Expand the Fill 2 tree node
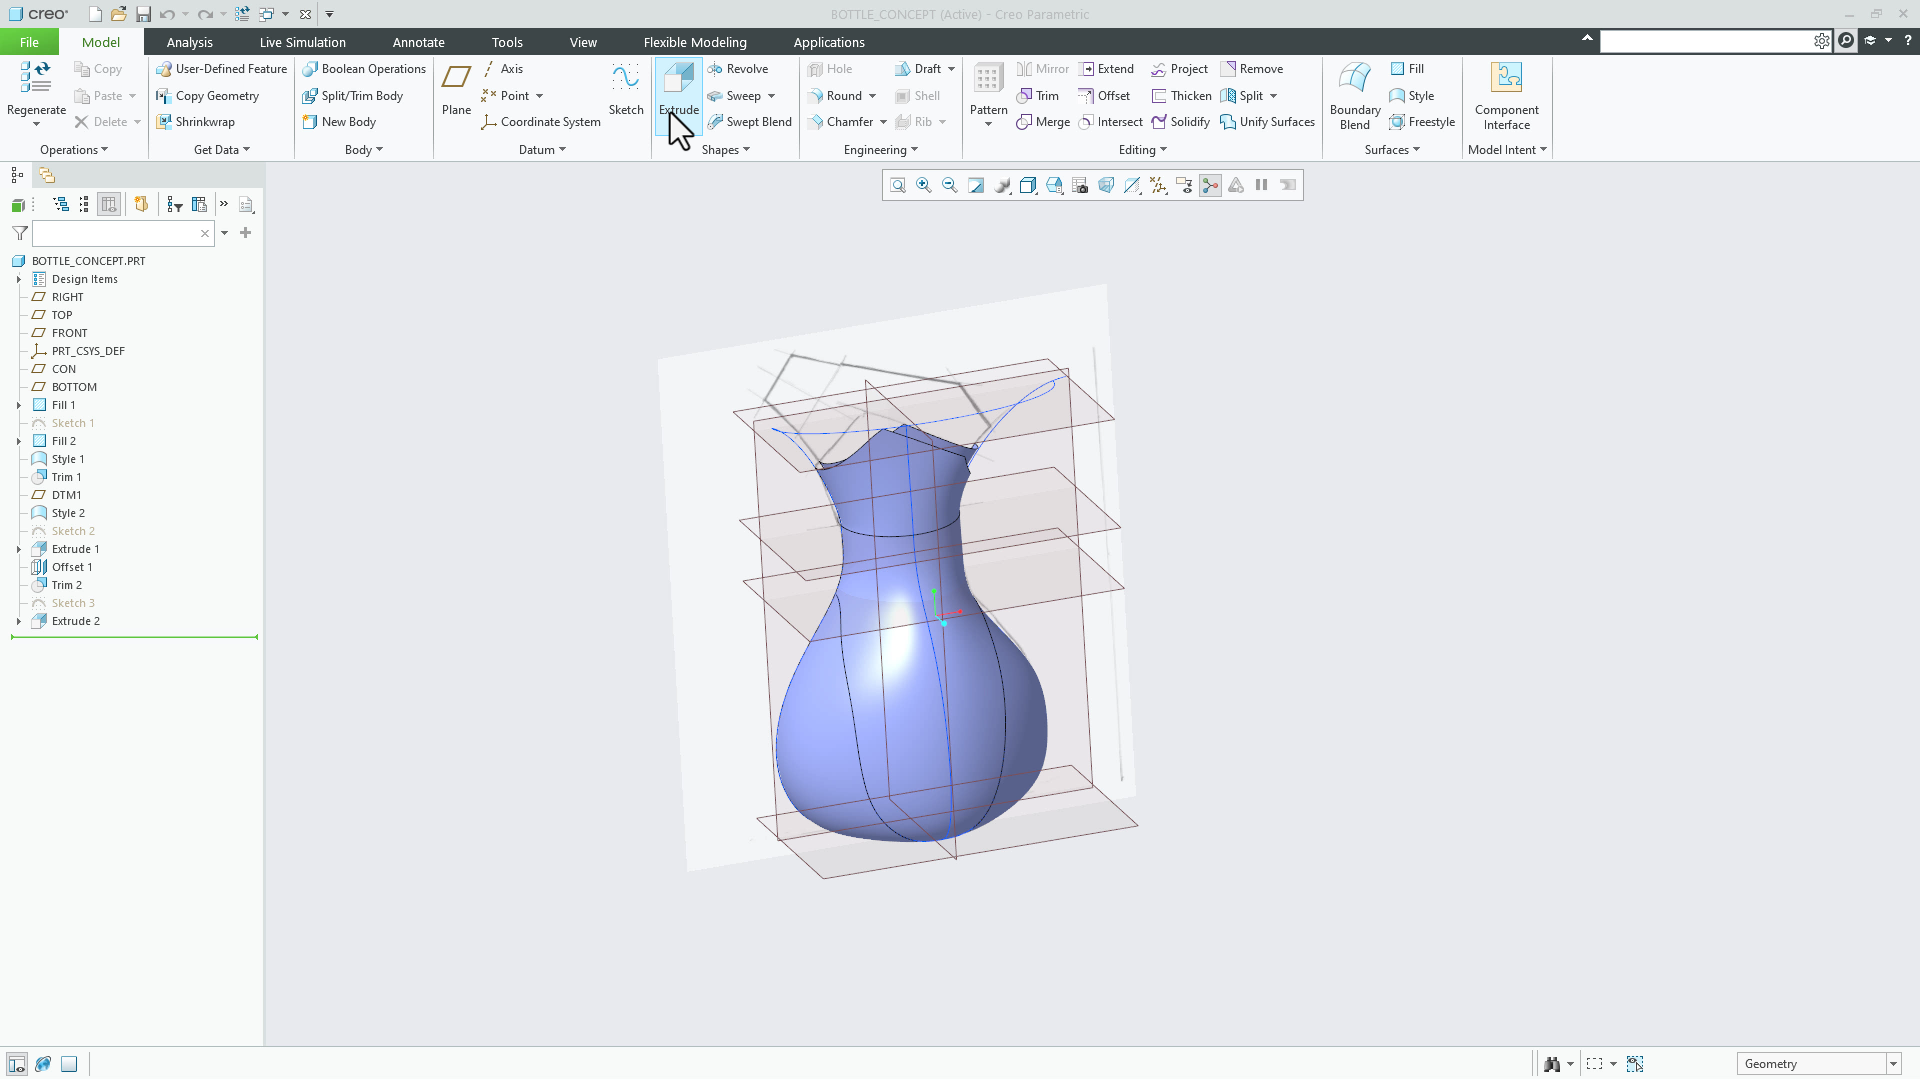This screenshot has width=1920, height=1080. click(x=19, y=441)
